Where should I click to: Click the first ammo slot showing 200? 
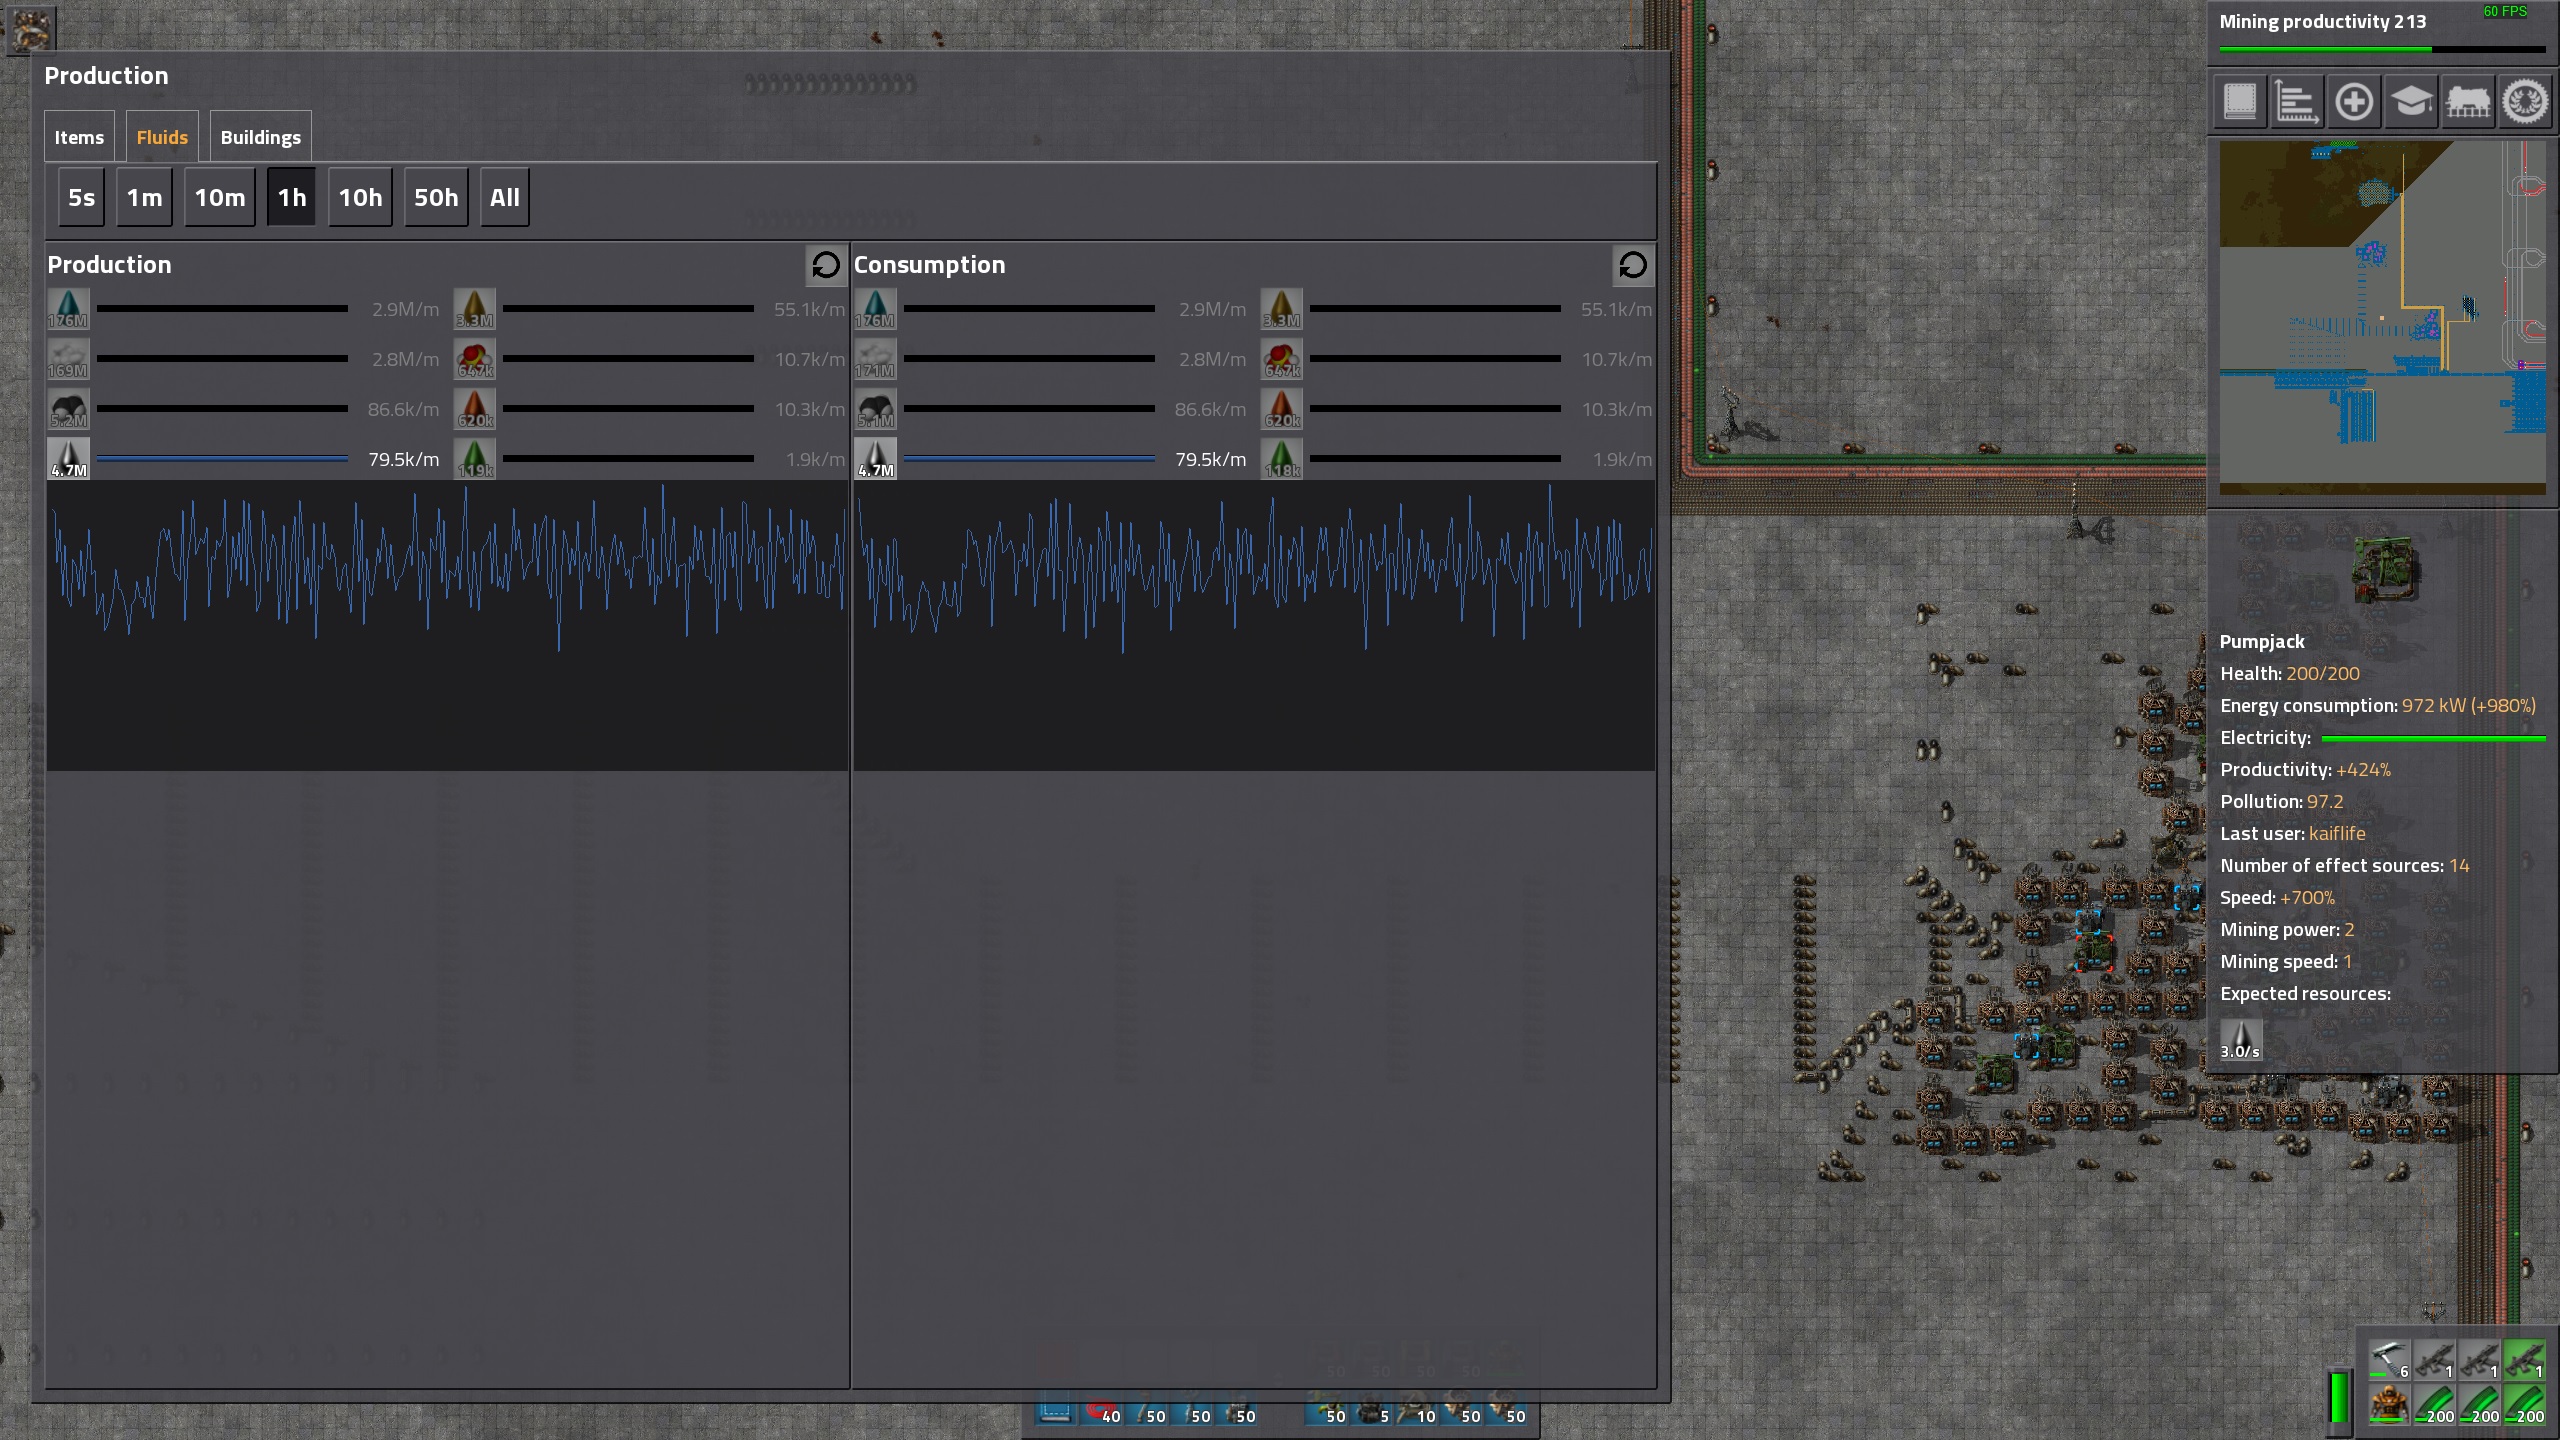tap(2434, 1405)
